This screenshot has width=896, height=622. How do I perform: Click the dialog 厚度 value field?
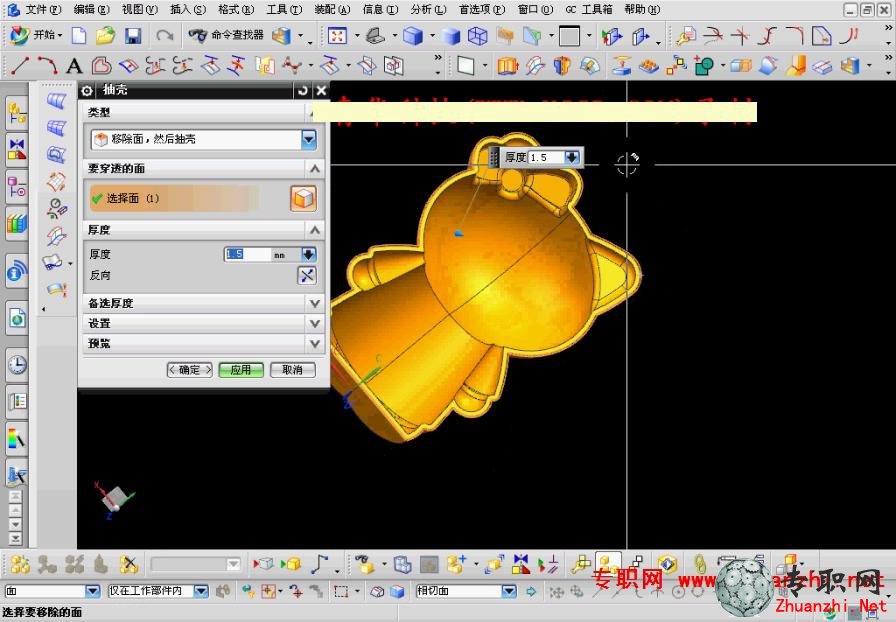click(247, 254)
